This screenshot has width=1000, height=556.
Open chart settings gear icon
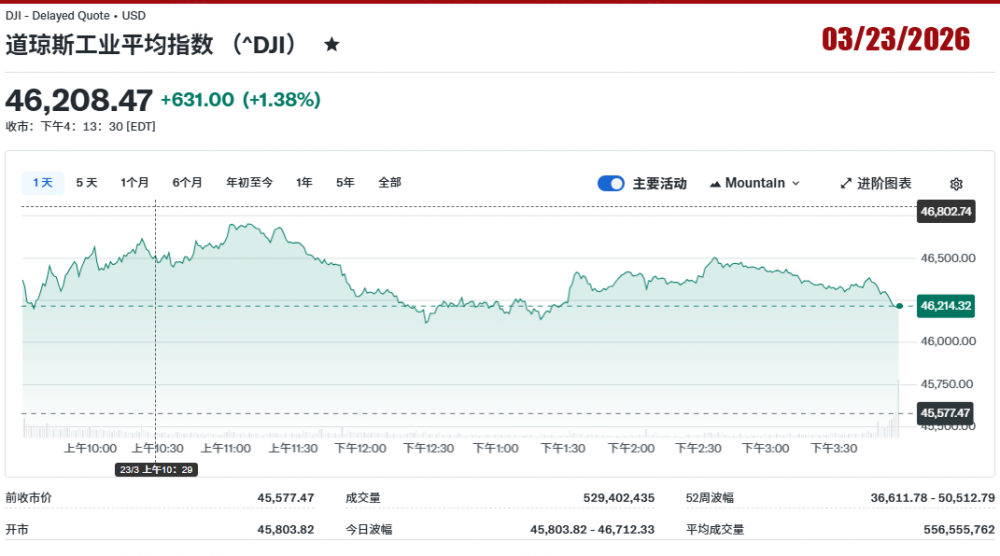click(956, 184)
